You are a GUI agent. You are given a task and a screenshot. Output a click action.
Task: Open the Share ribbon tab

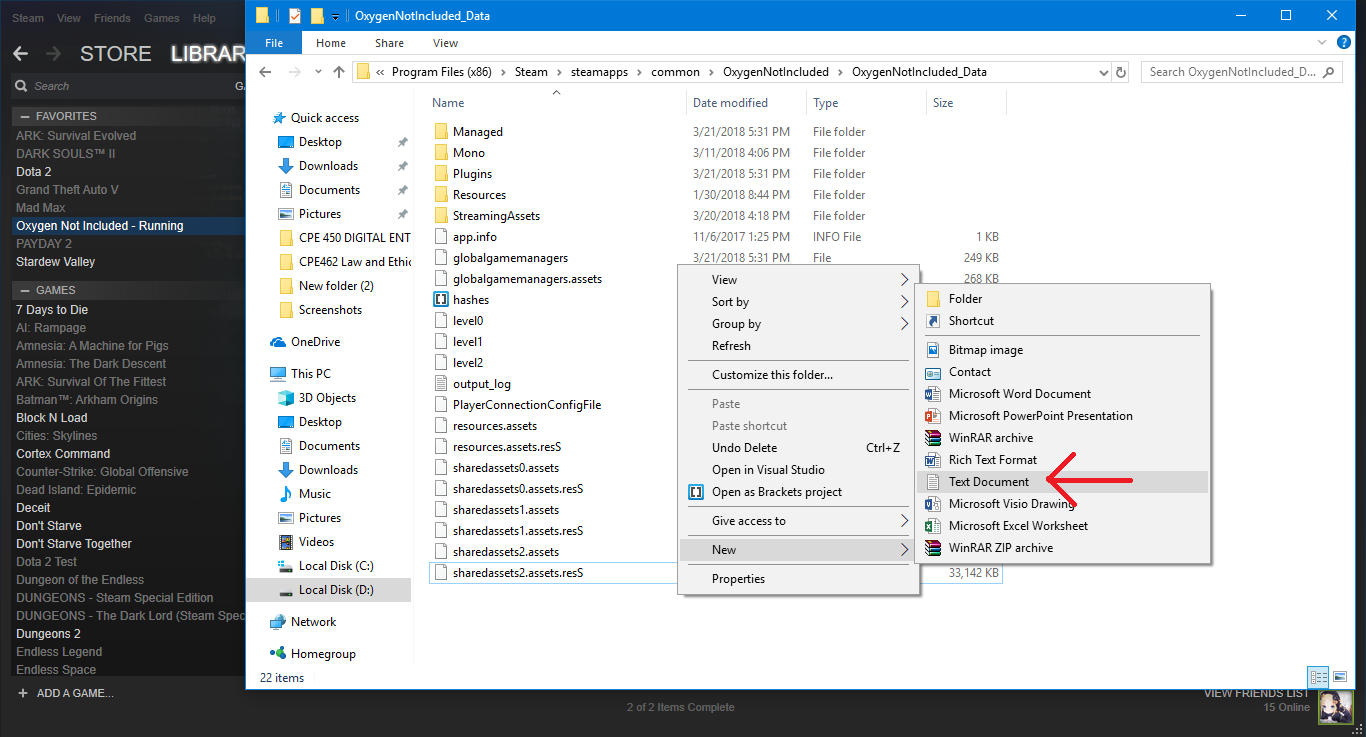click(x=389, y=43)
